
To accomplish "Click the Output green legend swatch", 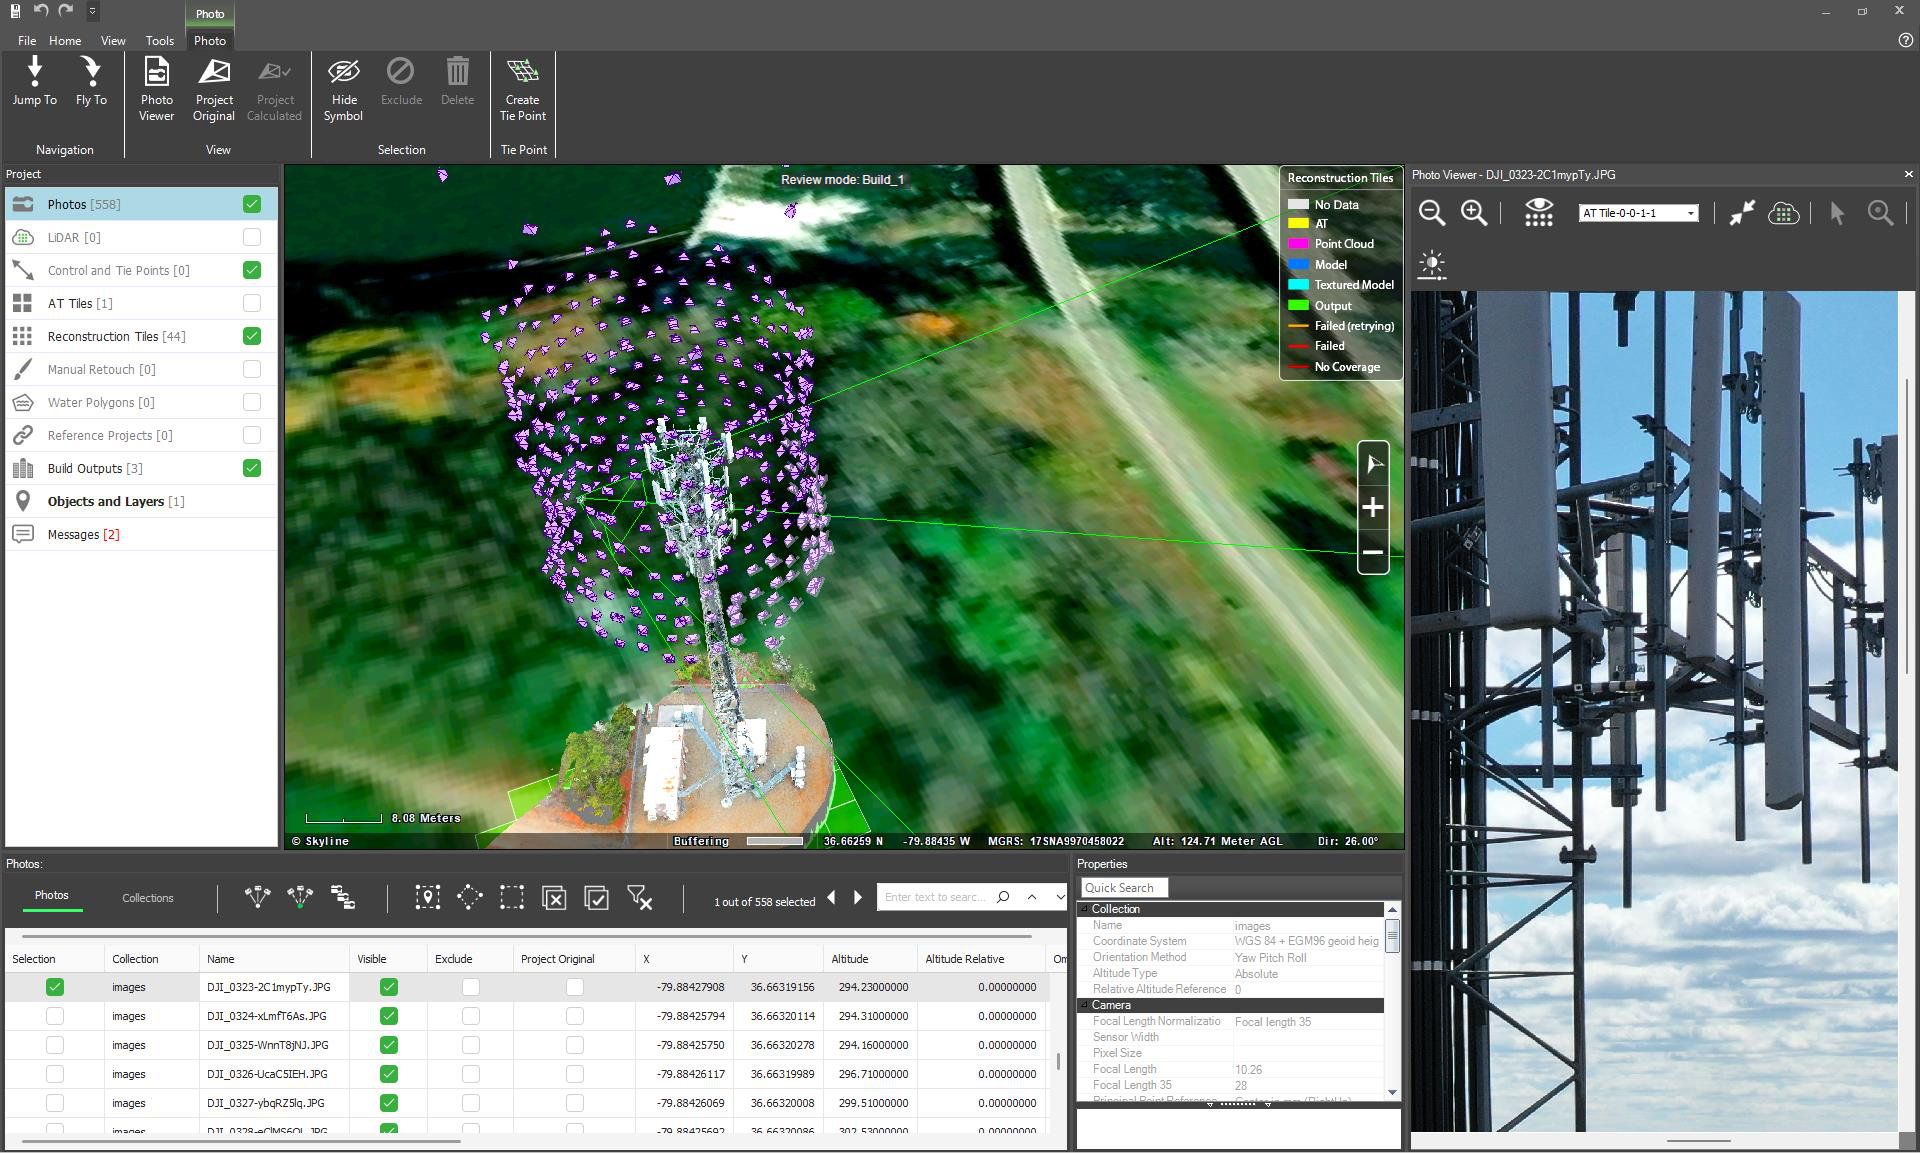I will (x=1298, y=306).
